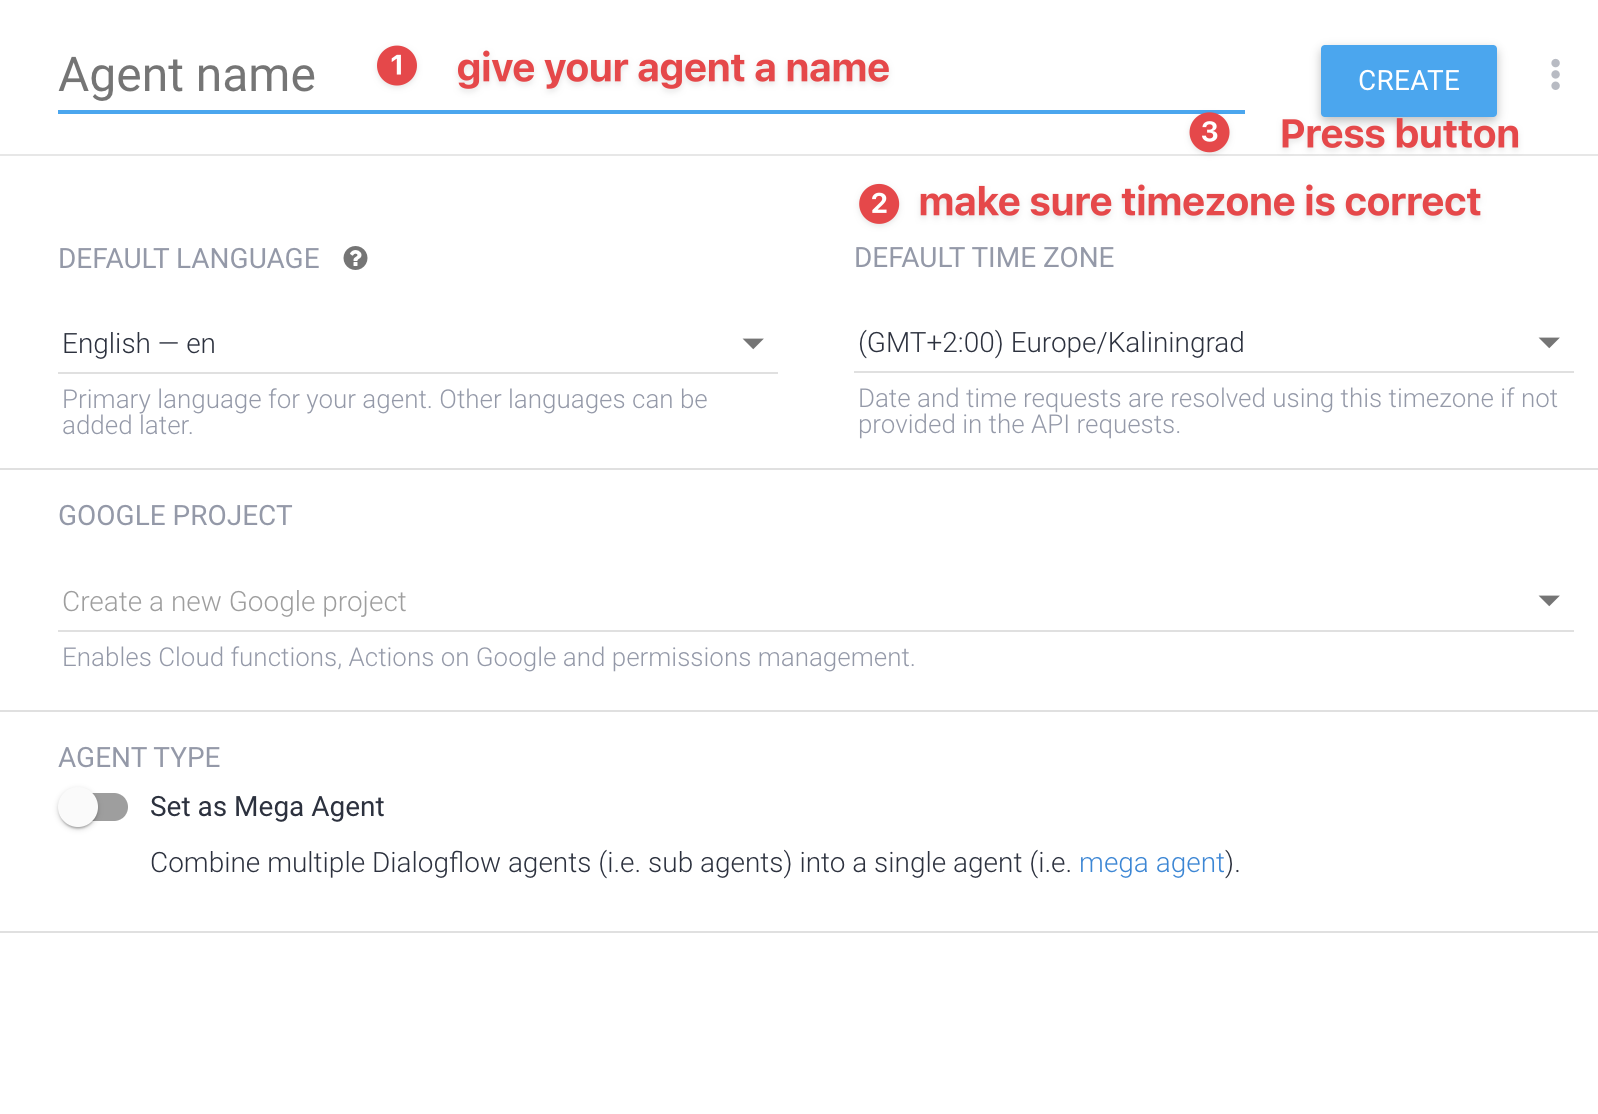Focus the Agent name input field
The image size is (1598, 1114).
[651, 76]
